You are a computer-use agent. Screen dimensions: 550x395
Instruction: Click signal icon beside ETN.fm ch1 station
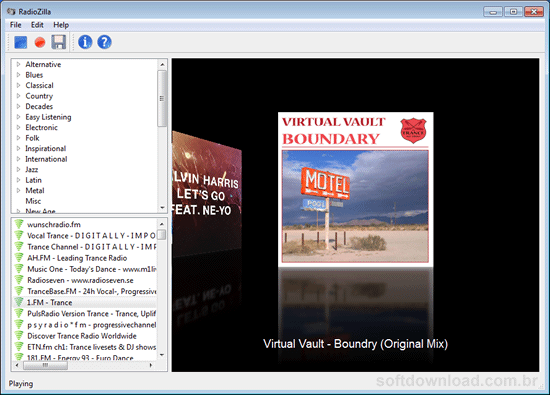(x=19, y=347)
